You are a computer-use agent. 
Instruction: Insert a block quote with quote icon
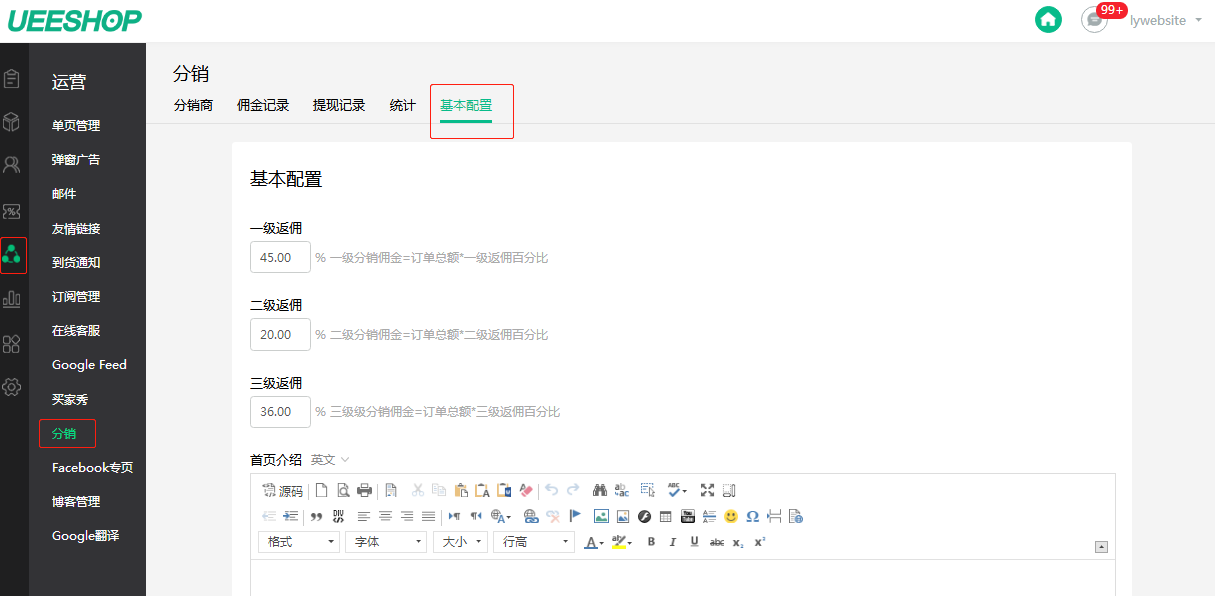[x=316, y=517]
